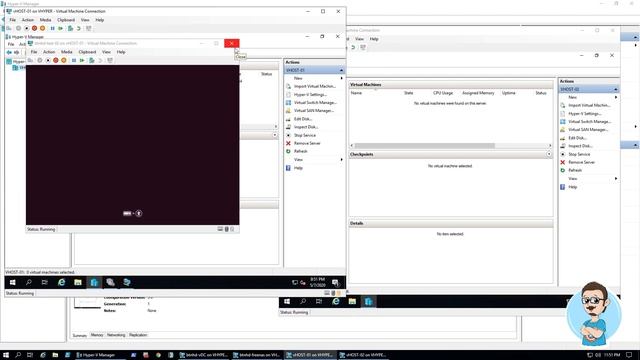Image resolution: width=640 pixels, height=360 pixels.
Task: Click the Revert icon in the vHOST-01 connection toolbar
Action: [x=79, y=28]
